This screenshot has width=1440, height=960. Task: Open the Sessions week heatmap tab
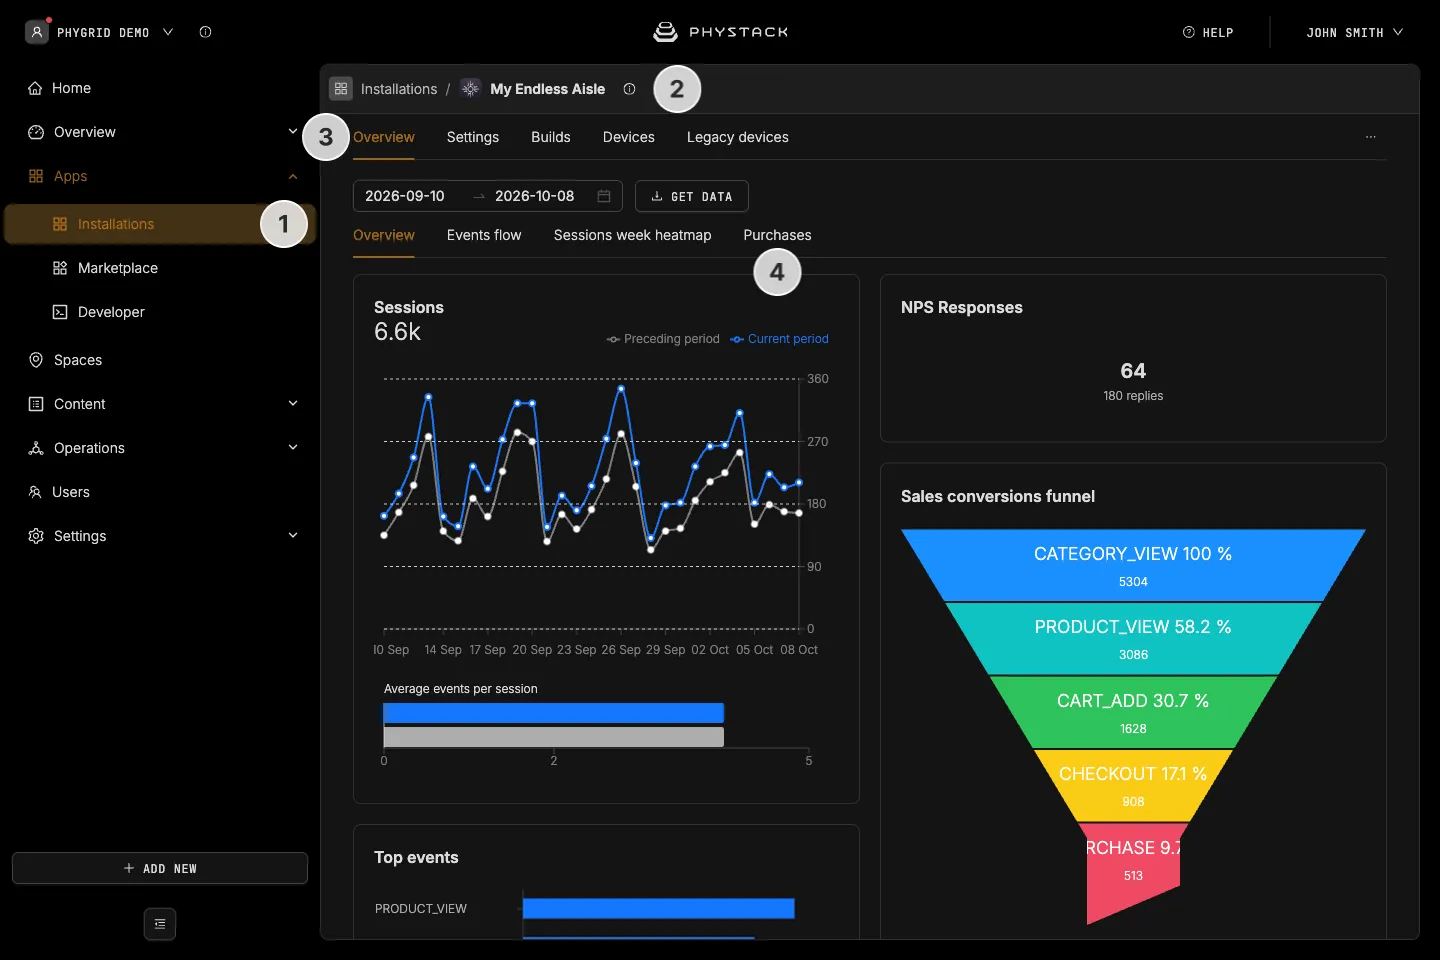632,235
